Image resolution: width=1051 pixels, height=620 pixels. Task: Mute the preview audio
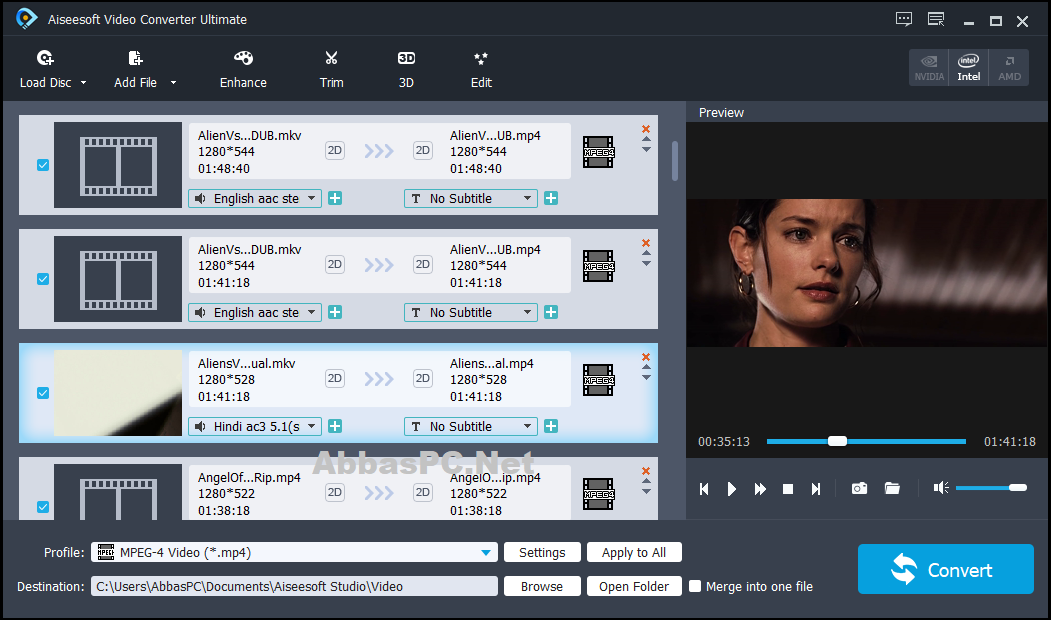(941, 488)
